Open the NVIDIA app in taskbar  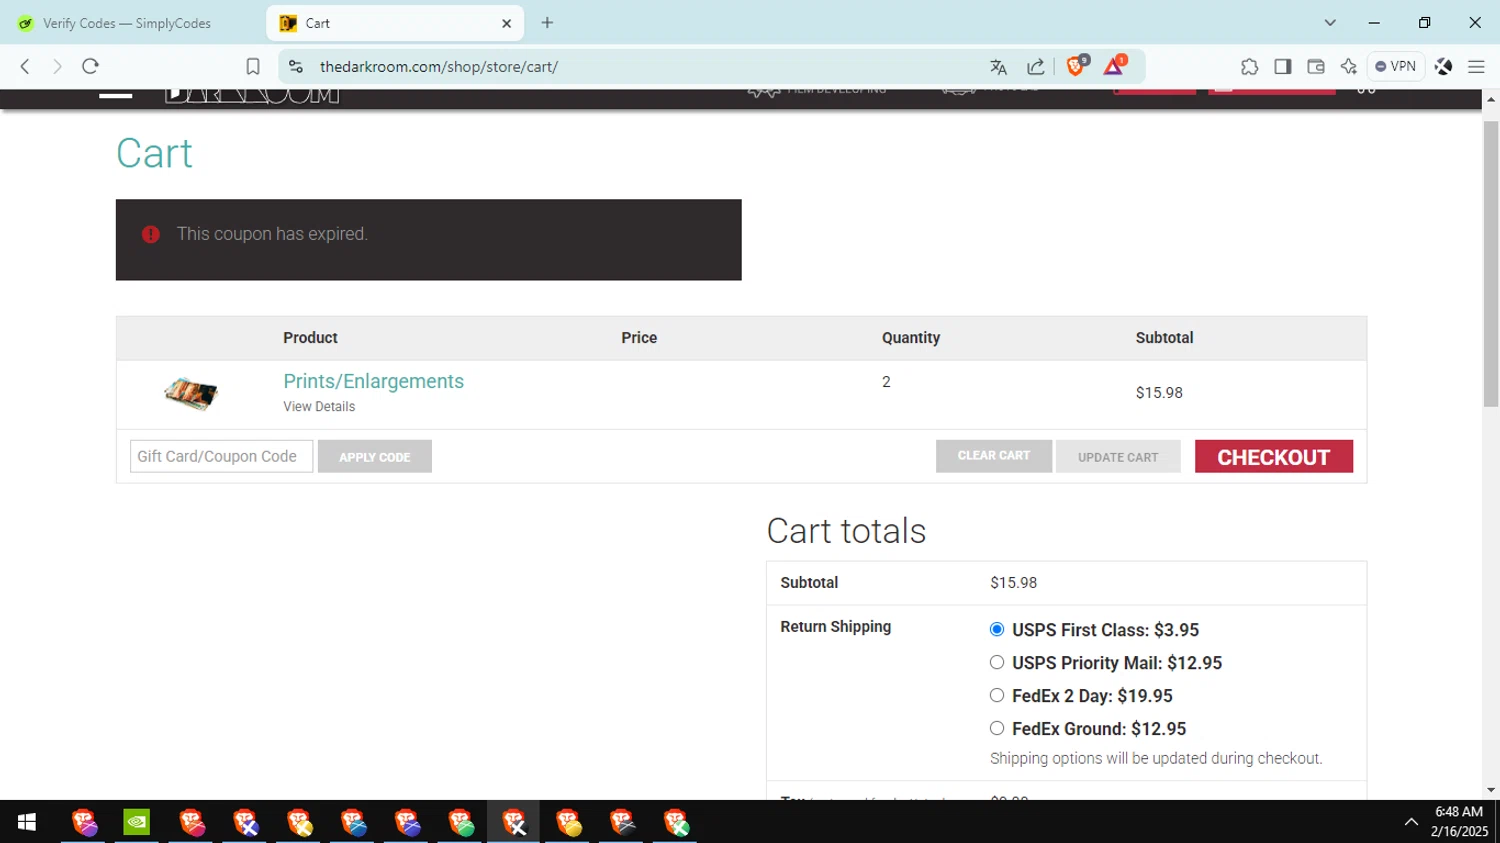tap(137, 822)
